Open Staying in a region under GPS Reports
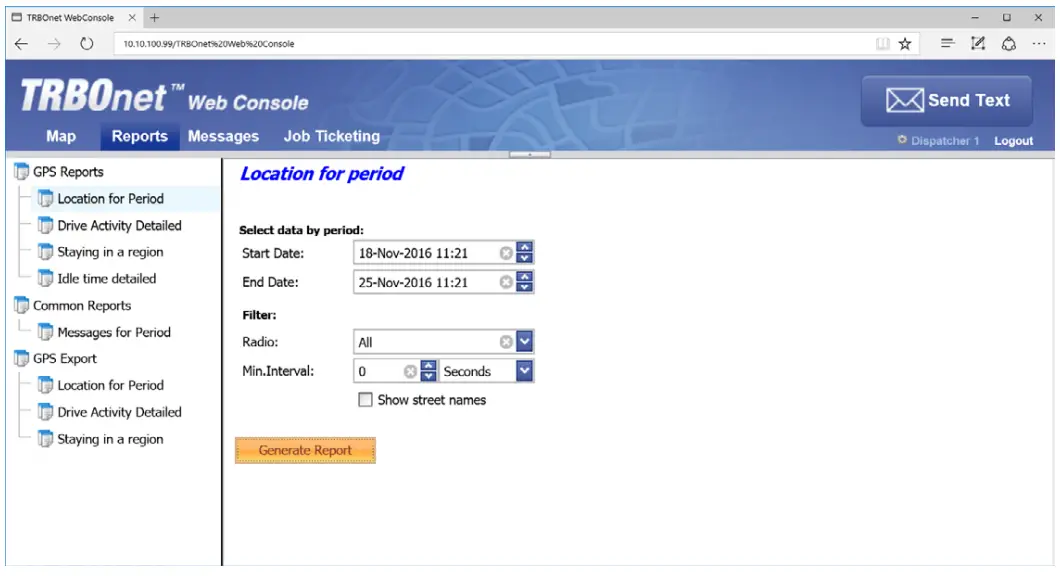Screen dimensions: 1060x576 (x=110, y=252)
